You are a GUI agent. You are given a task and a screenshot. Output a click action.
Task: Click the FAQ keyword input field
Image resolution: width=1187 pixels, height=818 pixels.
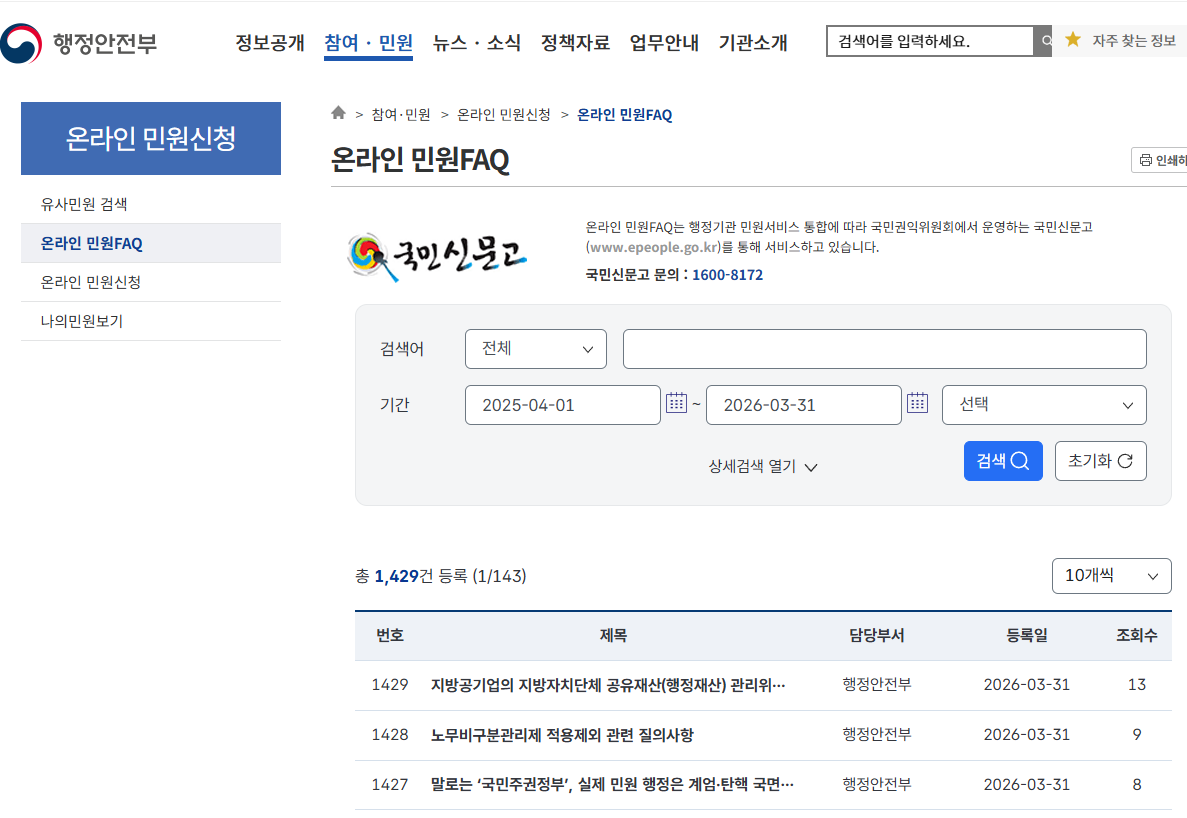[x=884, y=349]
